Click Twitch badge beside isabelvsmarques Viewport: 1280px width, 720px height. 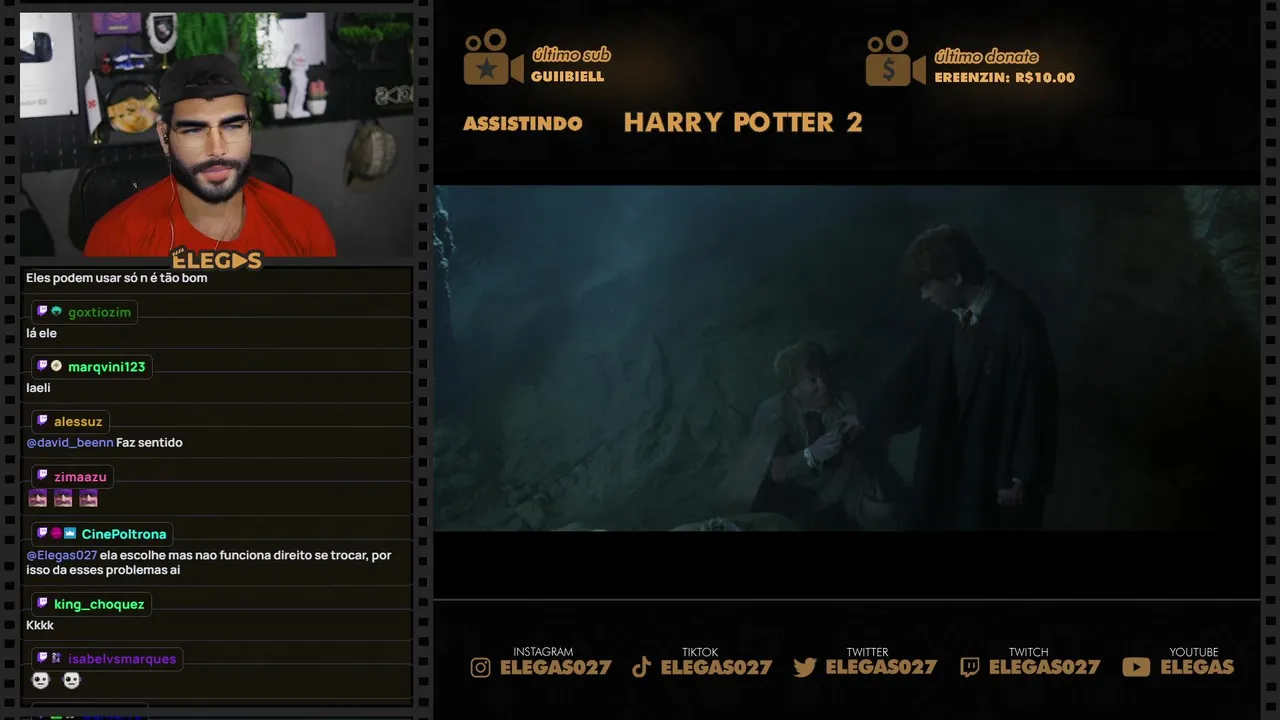(x=42, y=658)
